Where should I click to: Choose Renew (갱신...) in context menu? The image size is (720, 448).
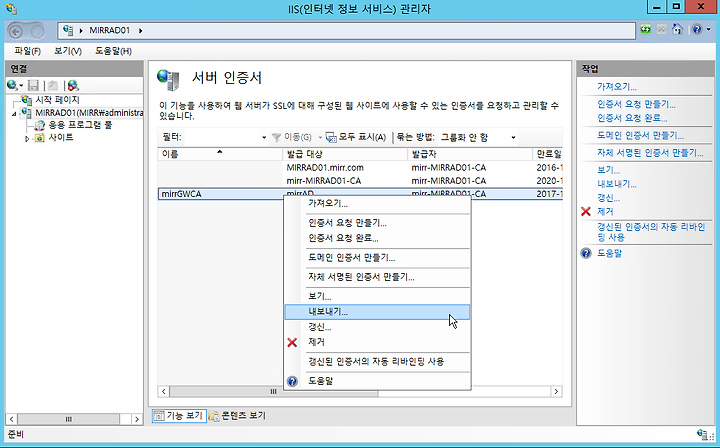coord(377,327)
